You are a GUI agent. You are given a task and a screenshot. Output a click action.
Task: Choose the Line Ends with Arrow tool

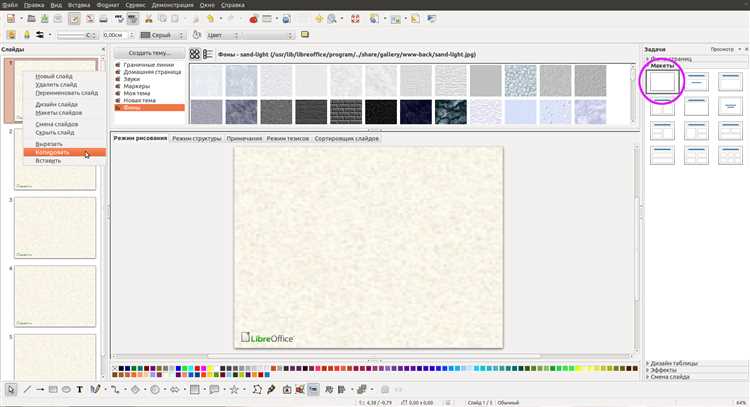click(x=40, y=389)
